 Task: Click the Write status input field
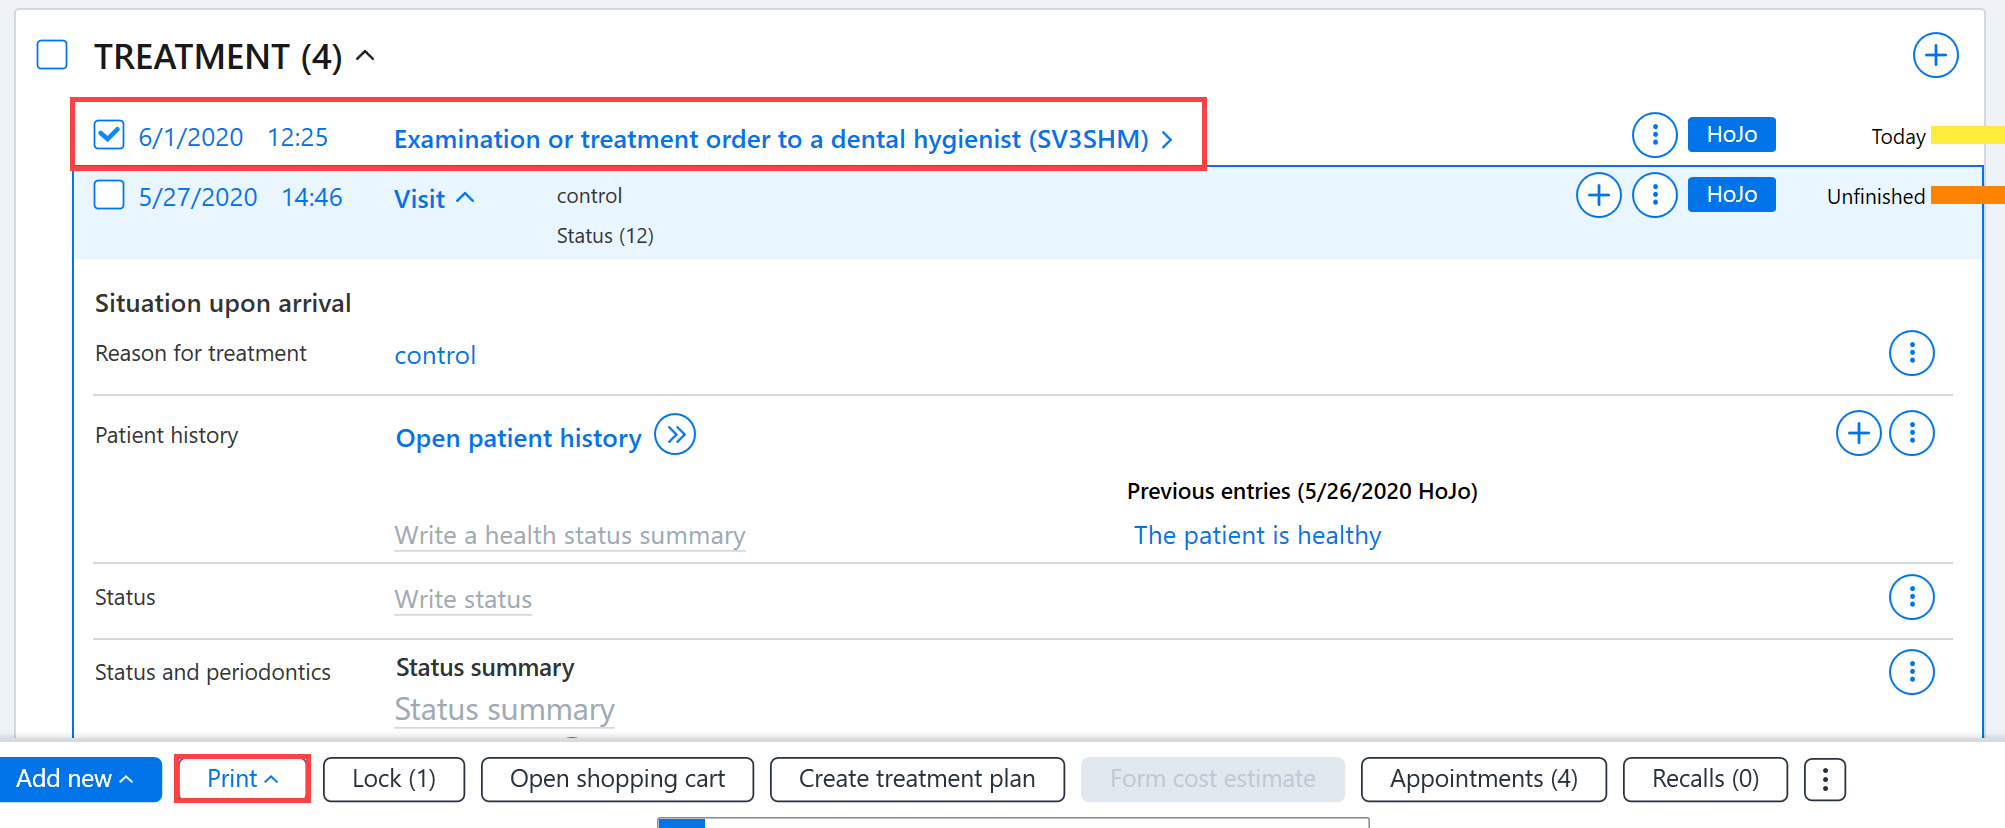click(463, 599)
